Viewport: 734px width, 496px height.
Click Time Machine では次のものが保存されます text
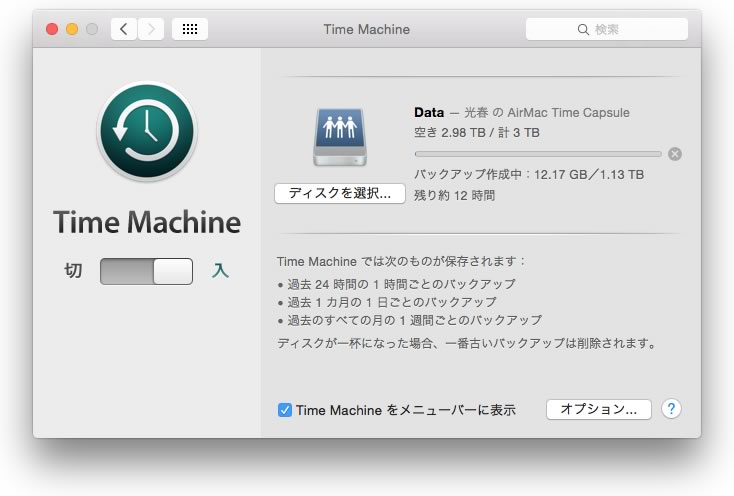point(401,261)
